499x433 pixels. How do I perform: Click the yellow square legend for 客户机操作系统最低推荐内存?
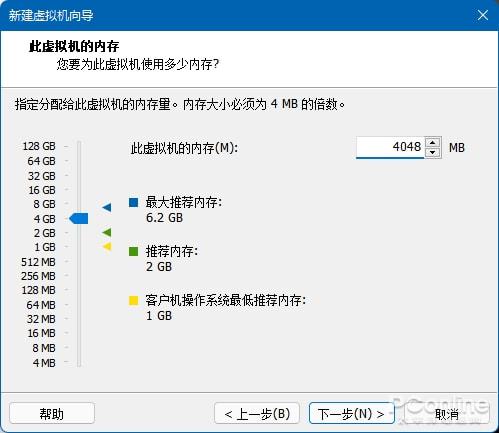coord(133,300)
